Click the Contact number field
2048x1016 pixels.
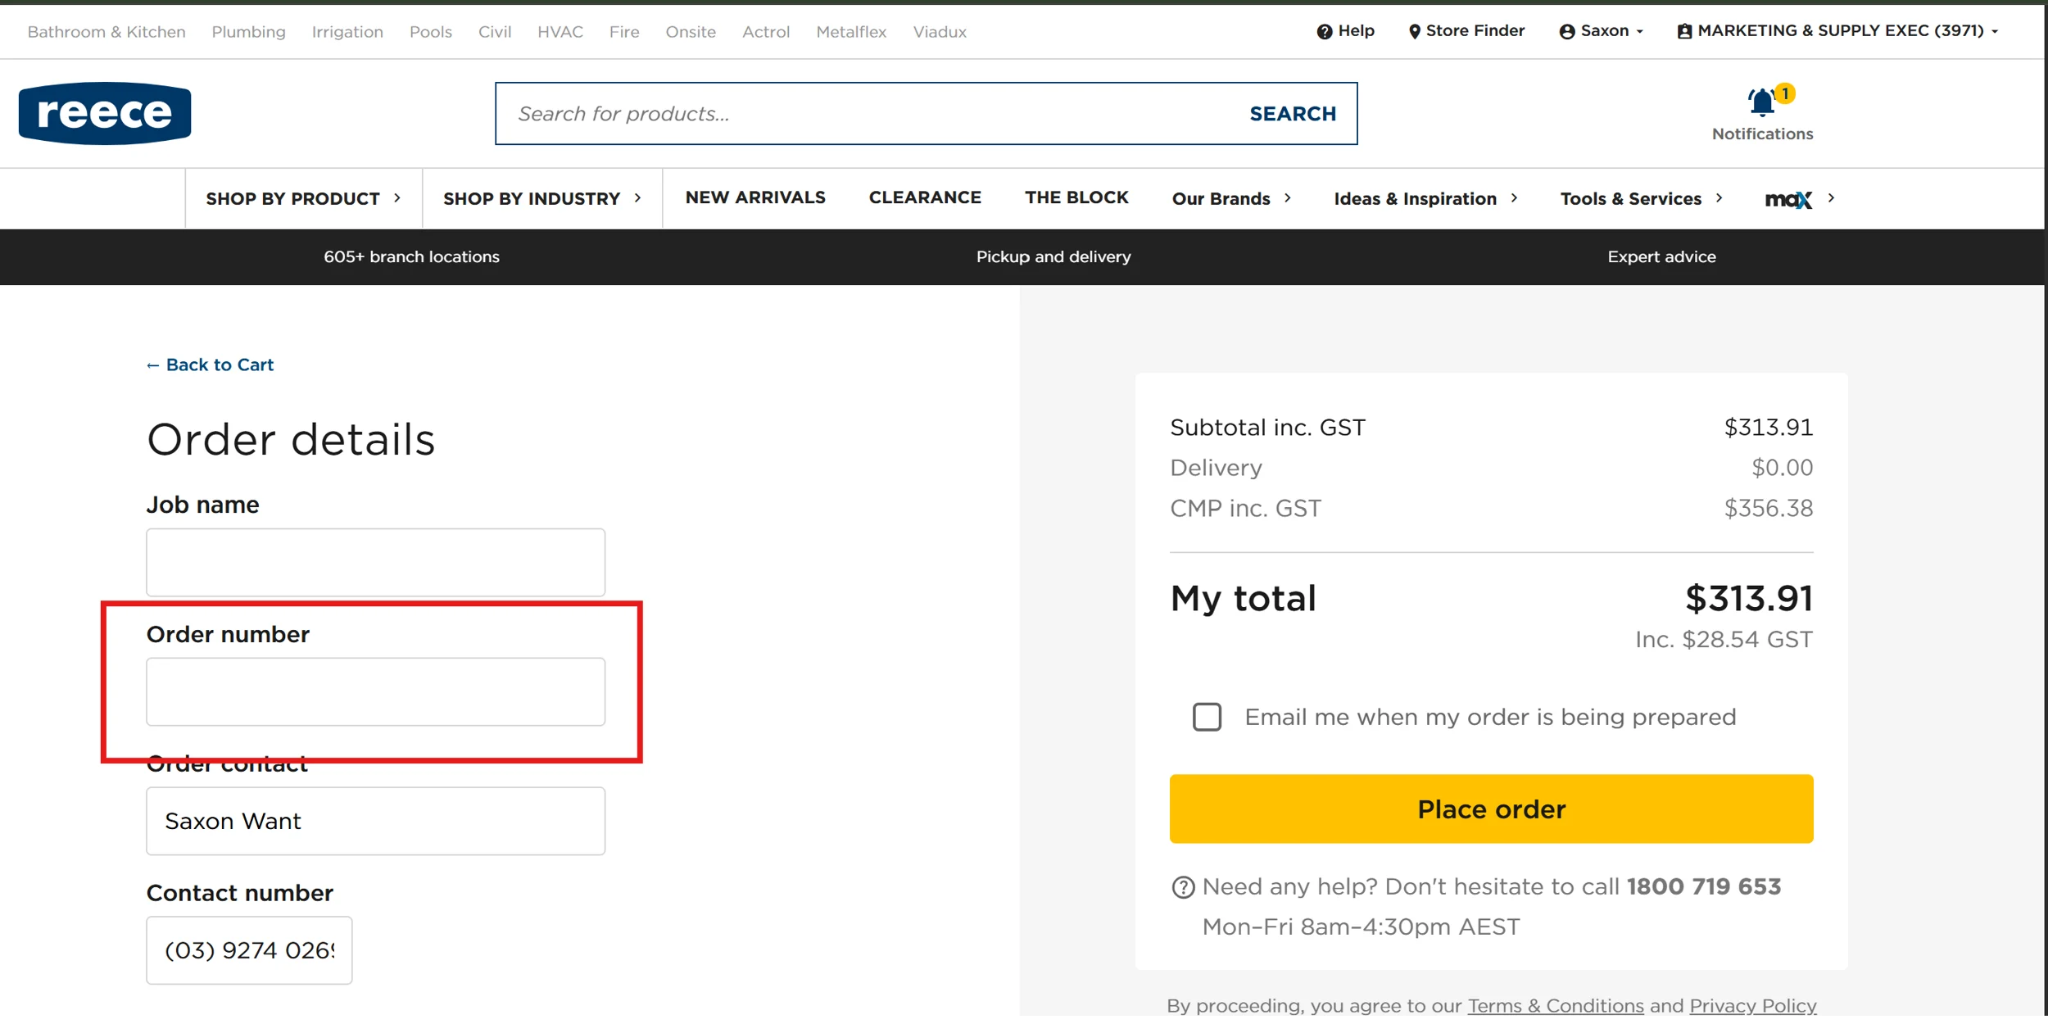249,950
